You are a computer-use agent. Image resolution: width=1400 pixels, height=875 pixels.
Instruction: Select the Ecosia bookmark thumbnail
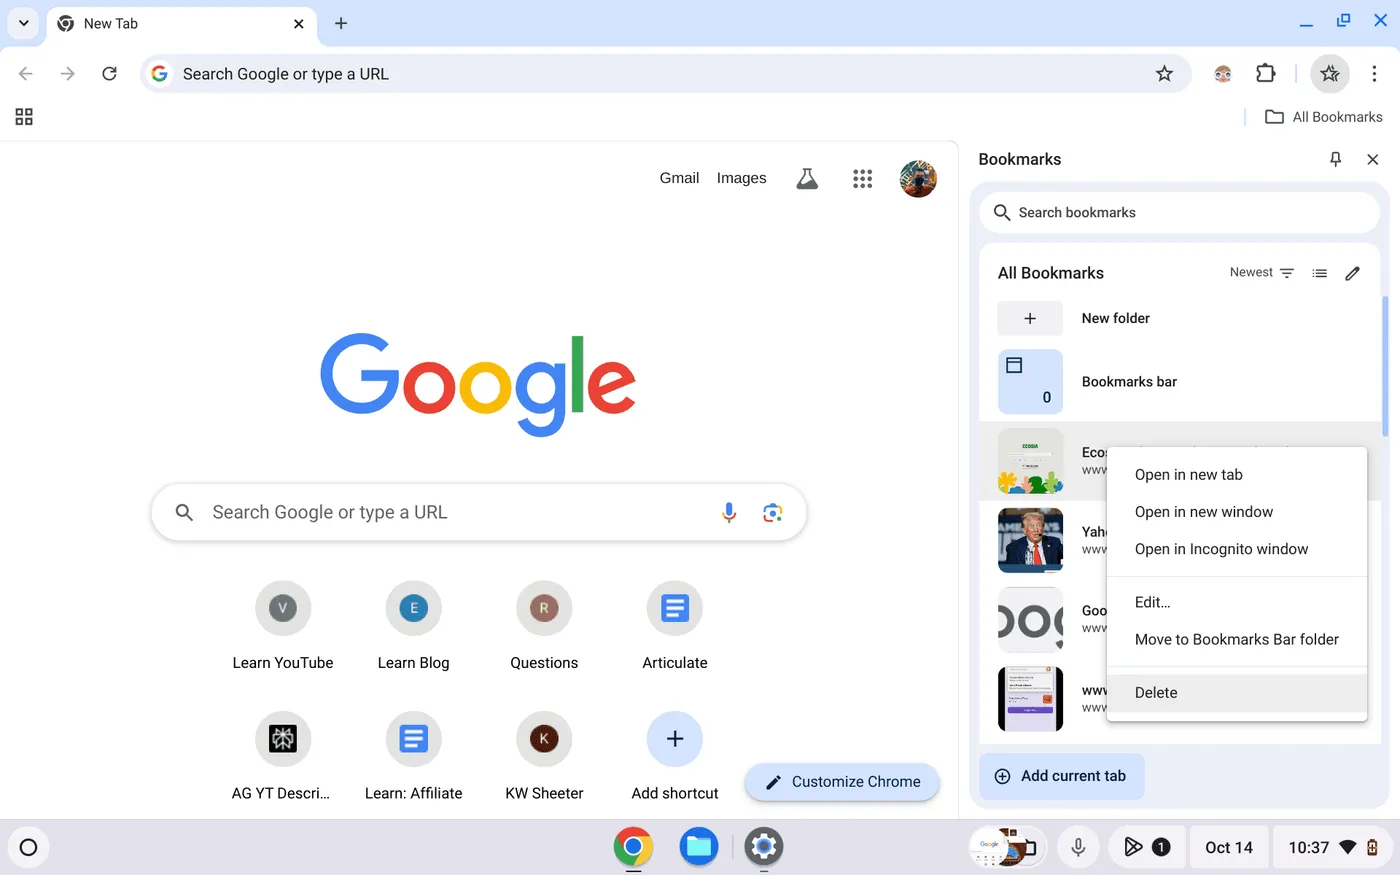1030,461
